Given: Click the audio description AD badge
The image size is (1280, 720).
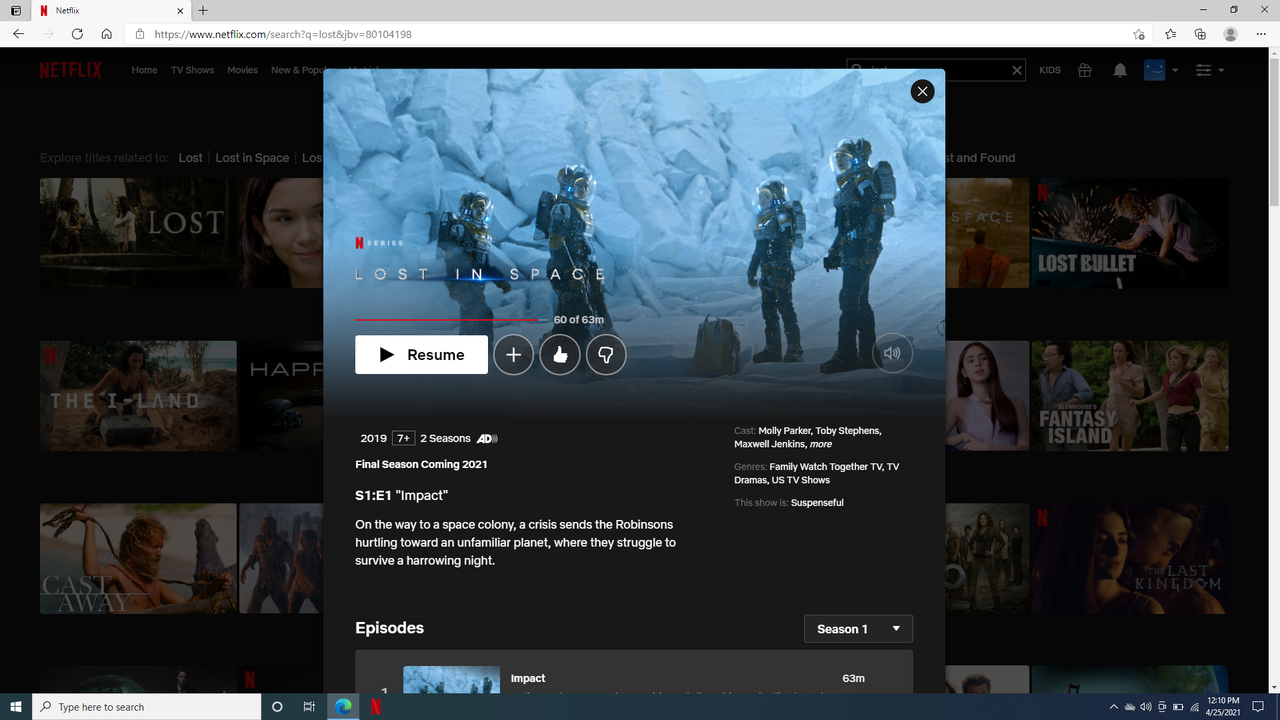Looking at the screenshot, I should point(487,439).
